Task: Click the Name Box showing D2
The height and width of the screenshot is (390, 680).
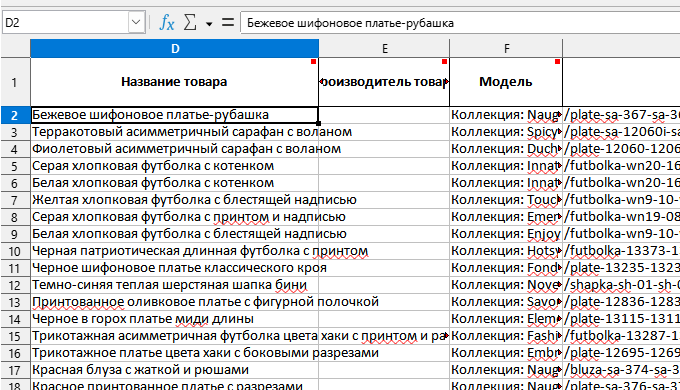Action: click(65, 22)
